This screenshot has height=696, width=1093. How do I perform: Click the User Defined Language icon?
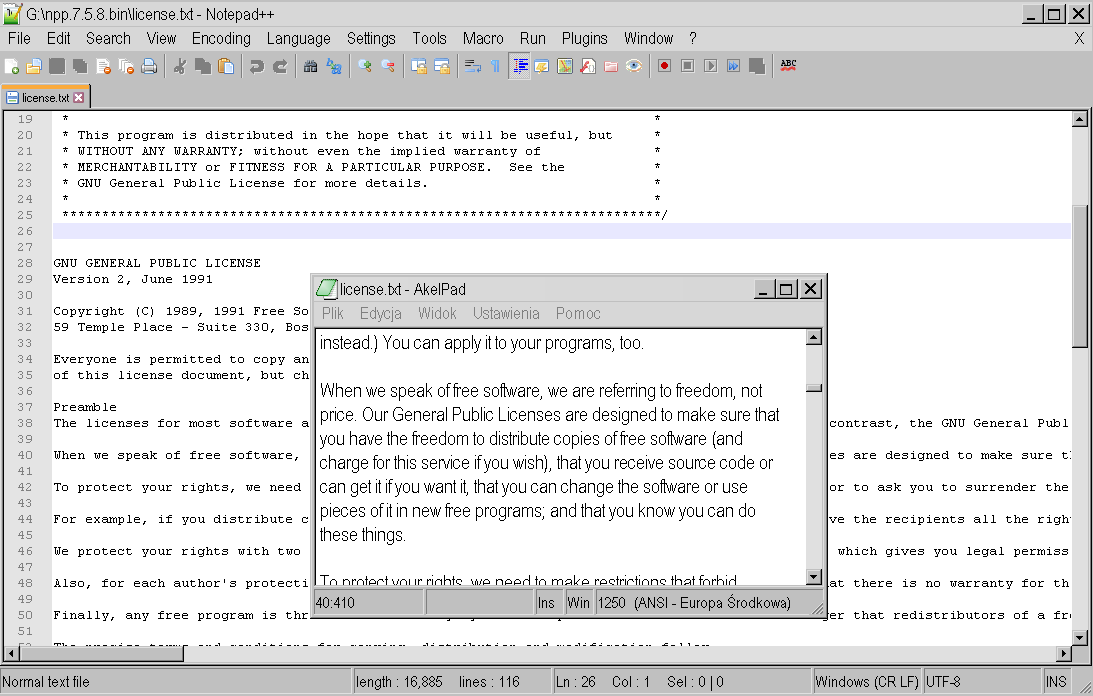542,66
